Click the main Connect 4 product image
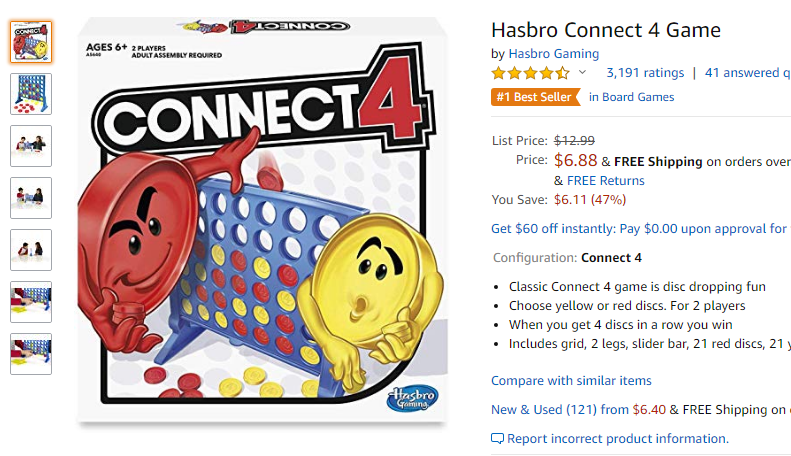 [262, 220]
